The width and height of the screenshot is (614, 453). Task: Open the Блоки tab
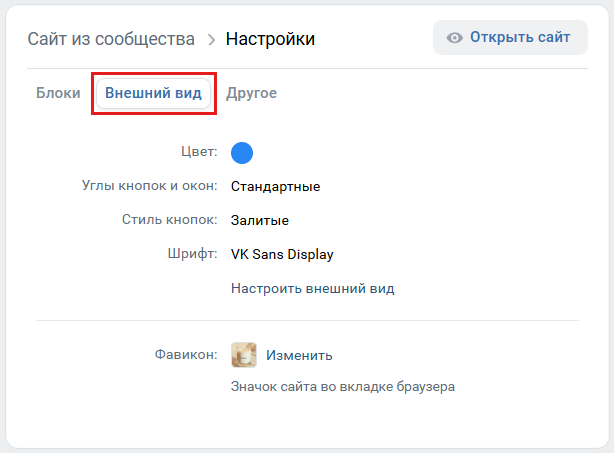pyautogui.click(x=58, y=93)
